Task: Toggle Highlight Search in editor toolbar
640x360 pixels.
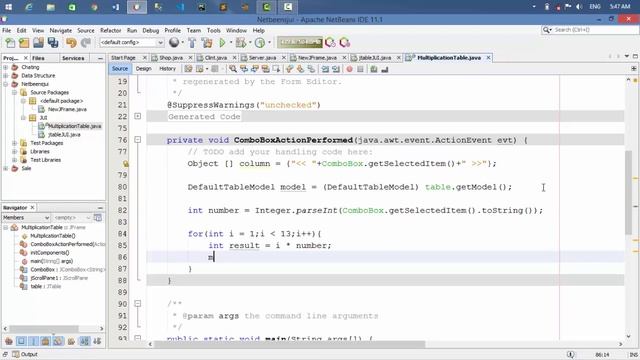Action: 266,69
